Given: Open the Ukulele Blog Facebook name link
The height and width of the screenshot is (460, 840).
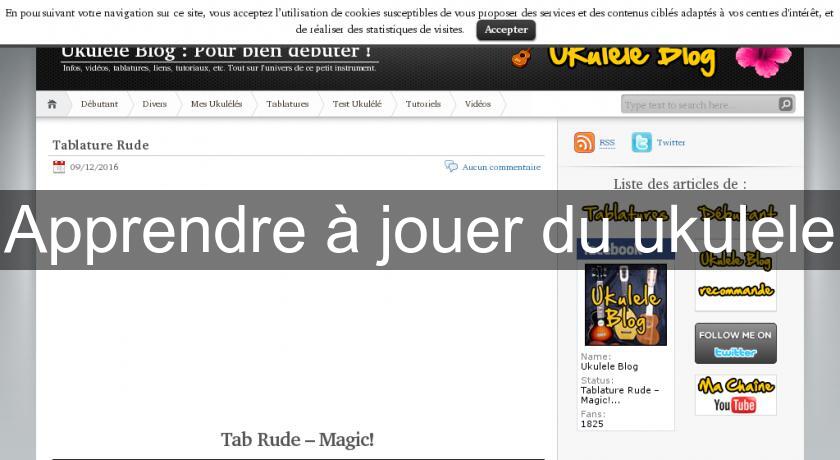Looking at the screenshot, I should coord(609,367).
